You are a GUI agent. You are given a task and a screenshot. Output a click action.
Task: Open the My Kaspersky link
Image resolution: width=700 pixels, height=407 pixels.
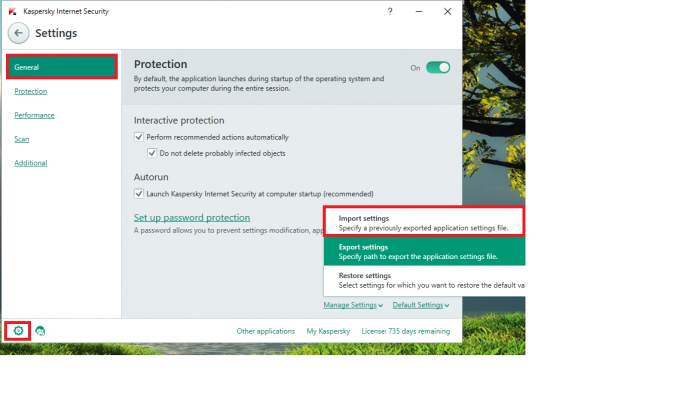(328, 331)
